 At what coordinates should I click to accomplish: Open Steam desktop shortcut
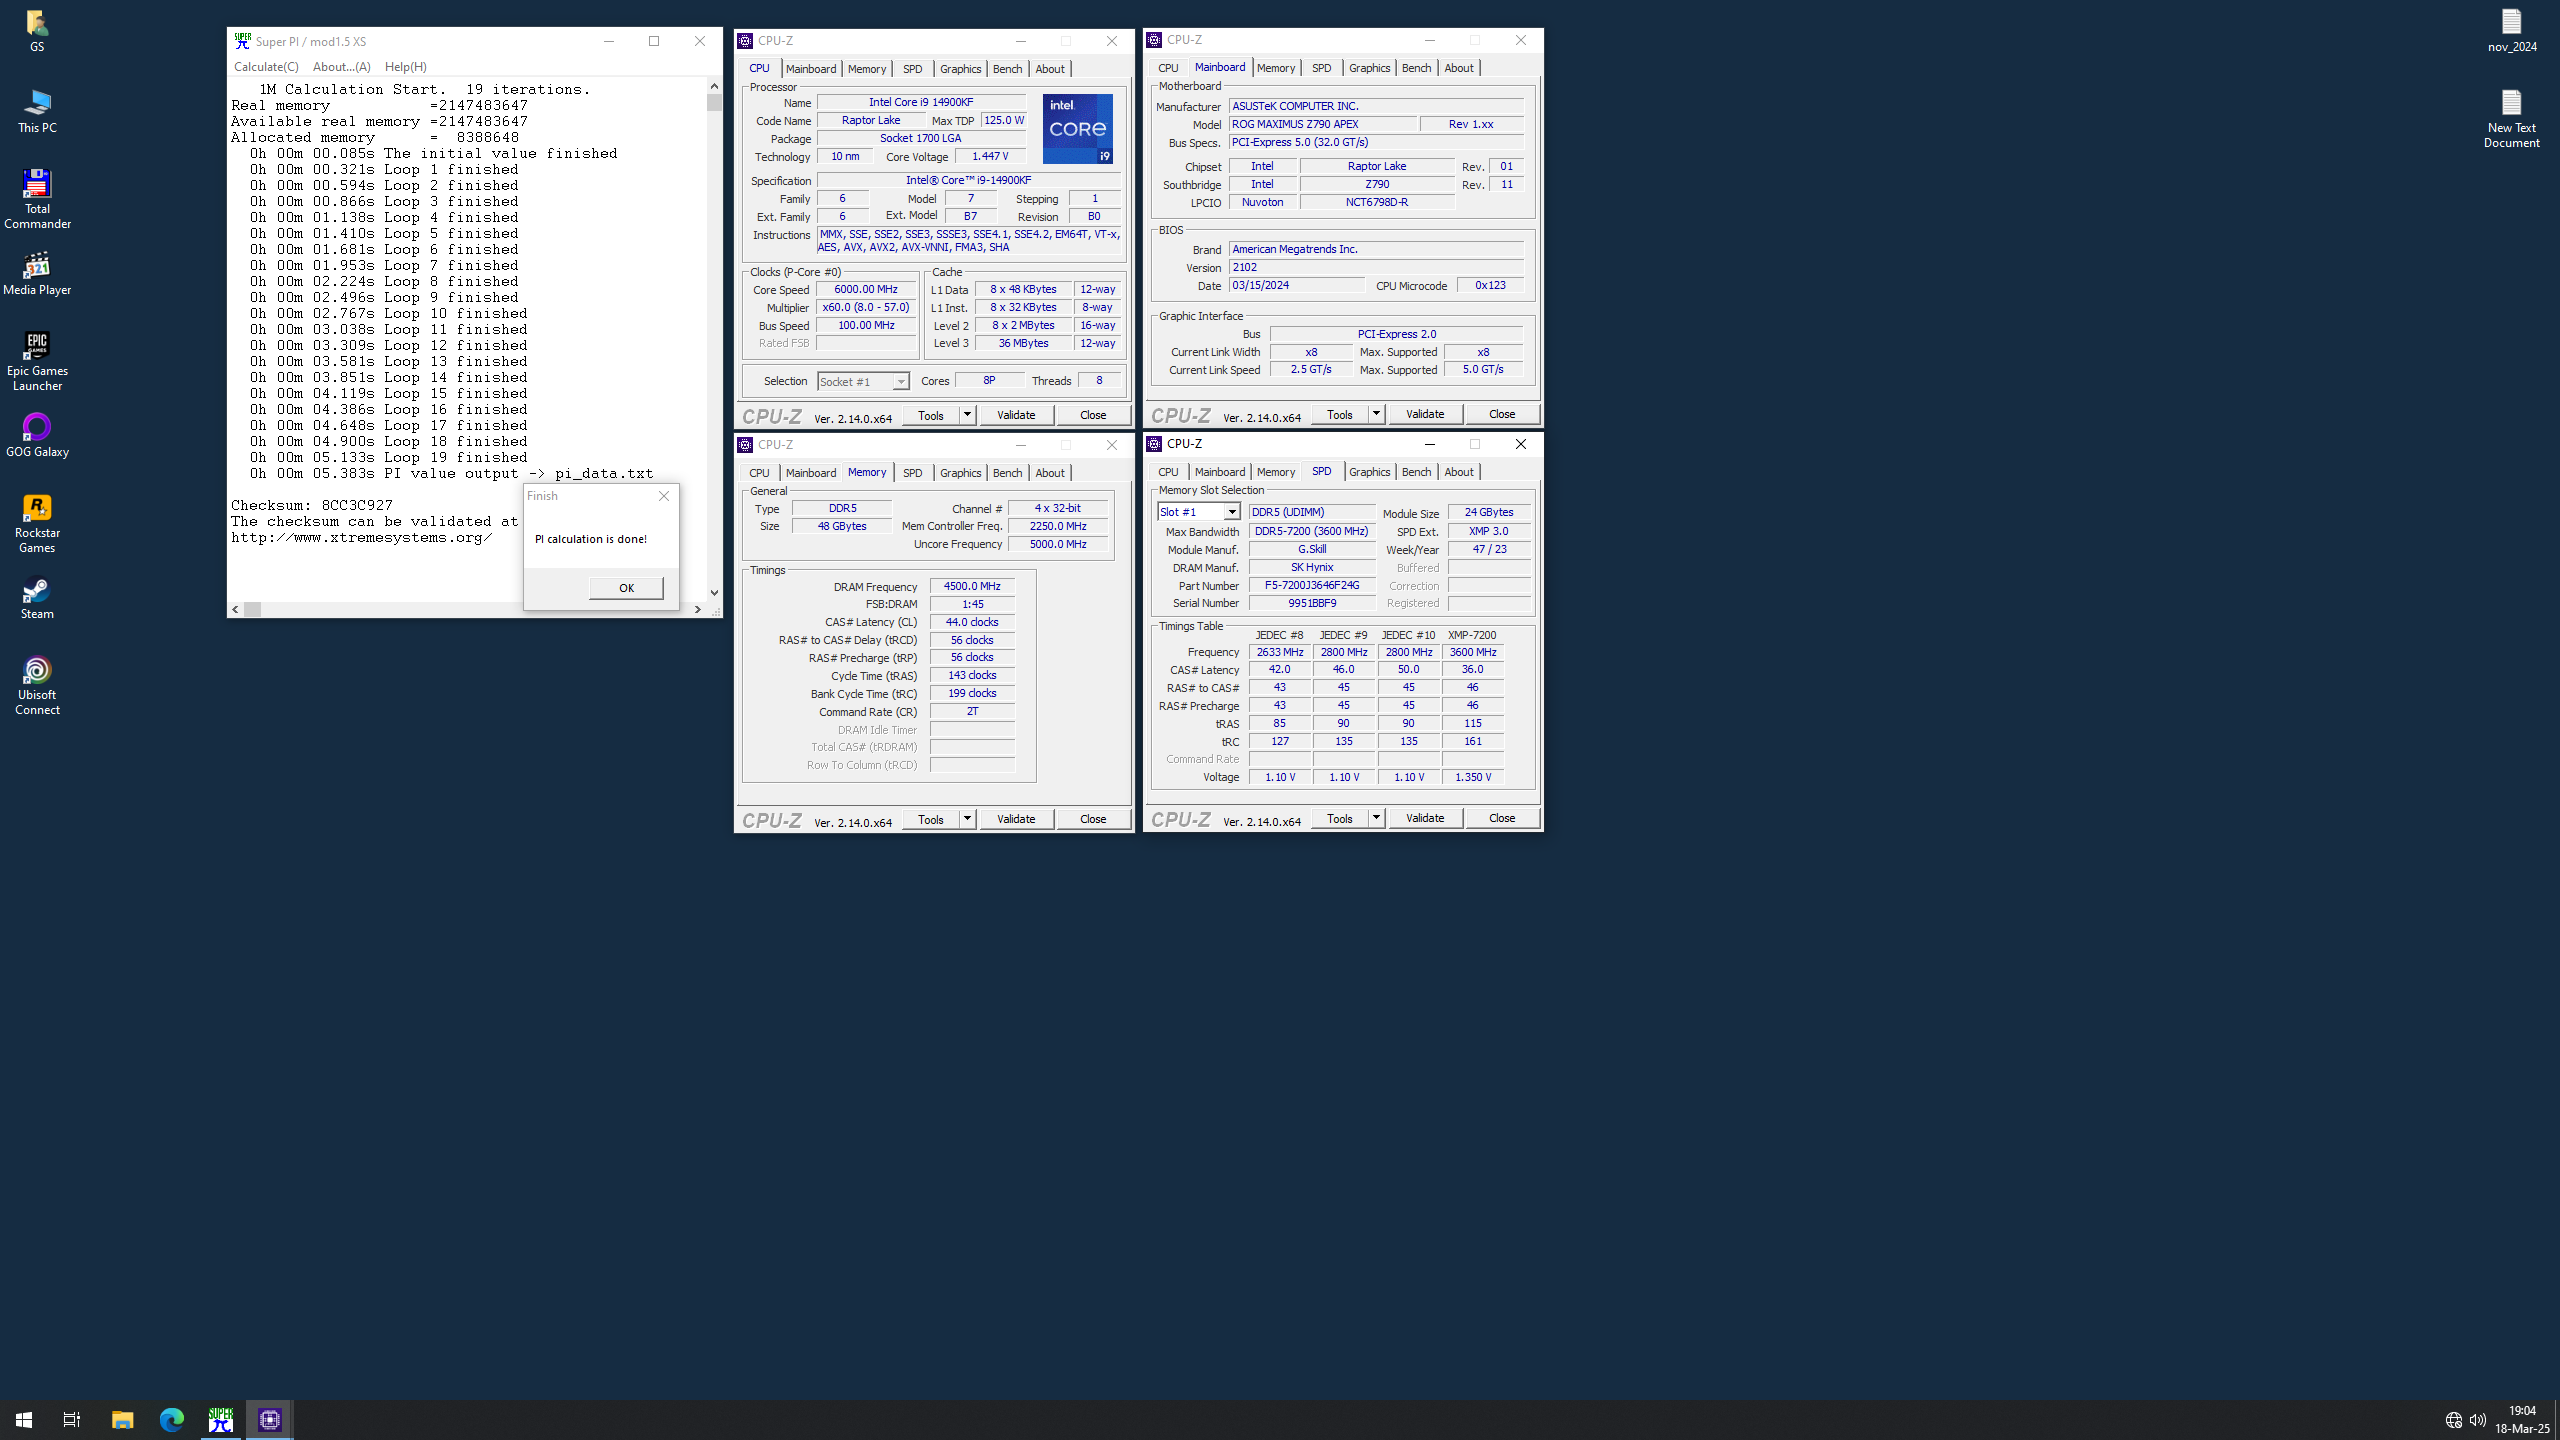pyautogui.click(x=37, y=598)
